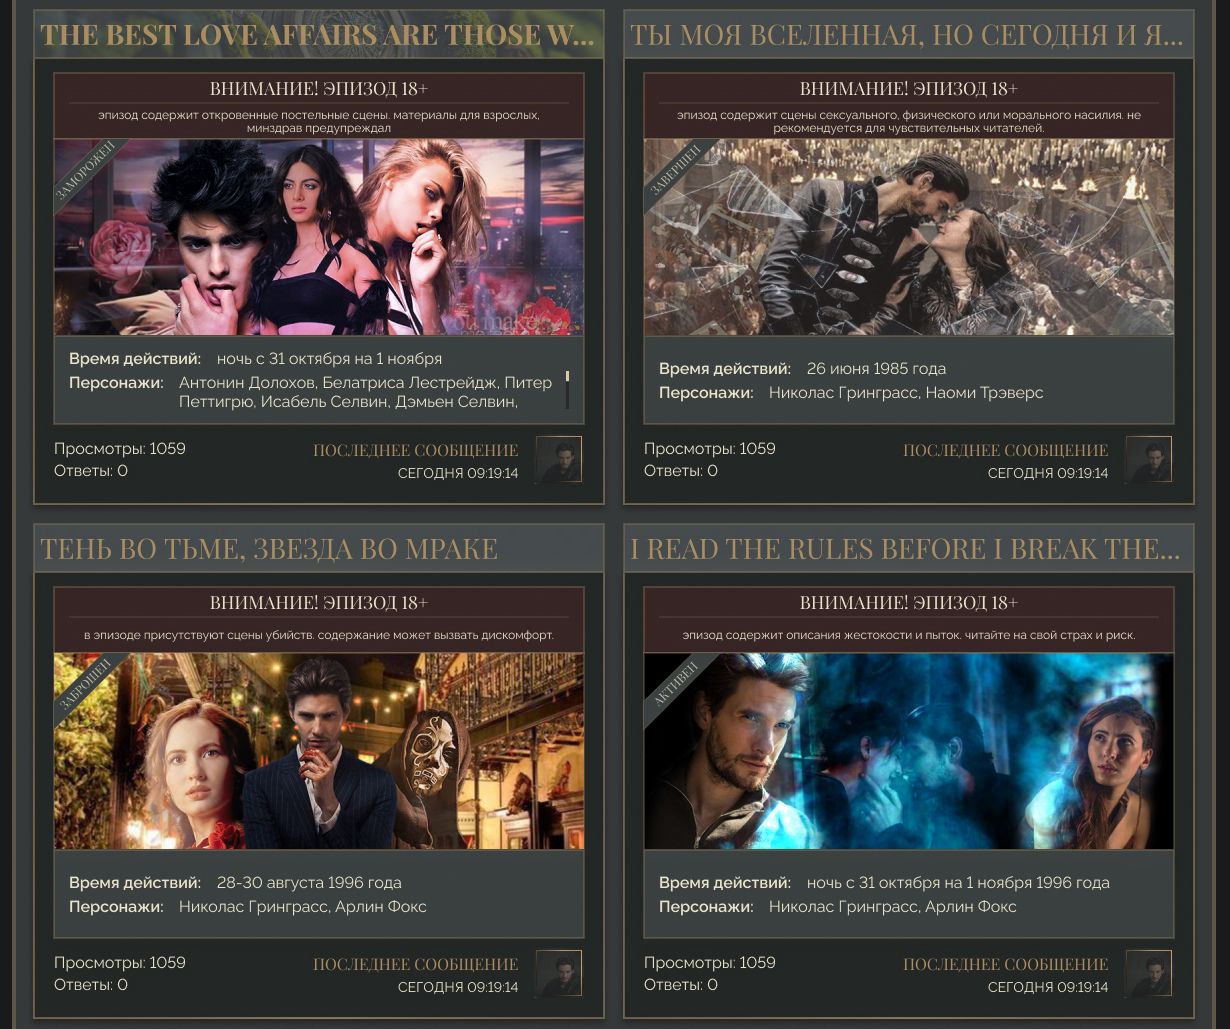This screenshot has height=1029, width=1230.
Task: Go to "Последнее сообщение" in "Тень во тьме" card
Action: tap(416, 964)
